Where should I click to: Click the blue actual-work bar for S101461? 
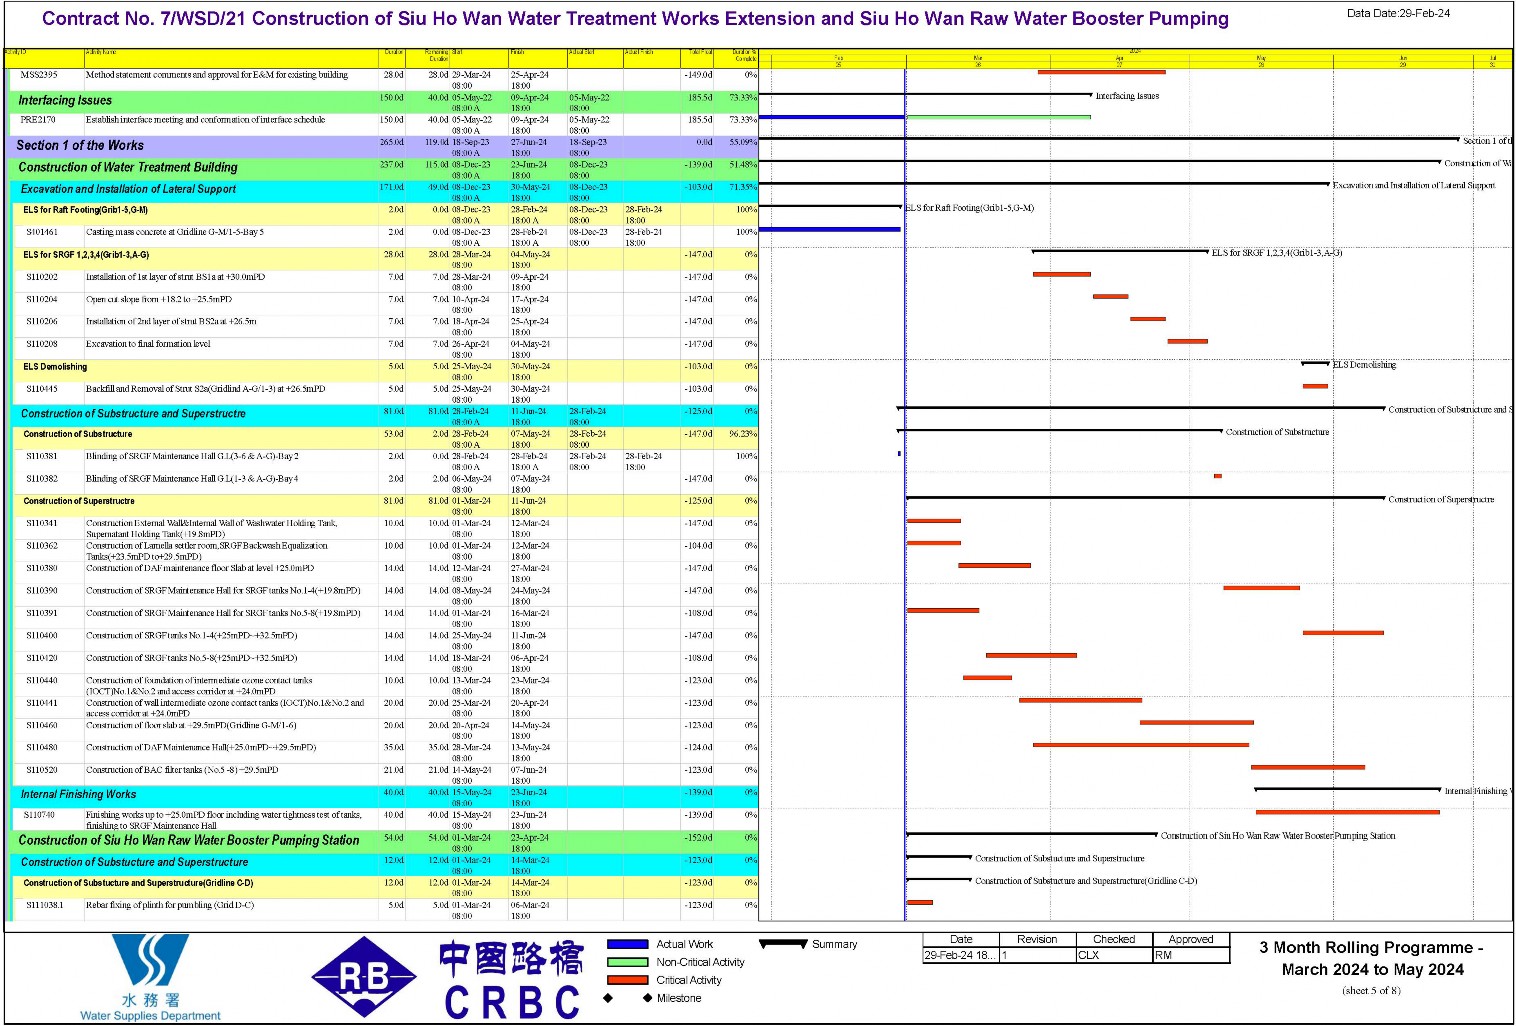[x=830, y=230]
